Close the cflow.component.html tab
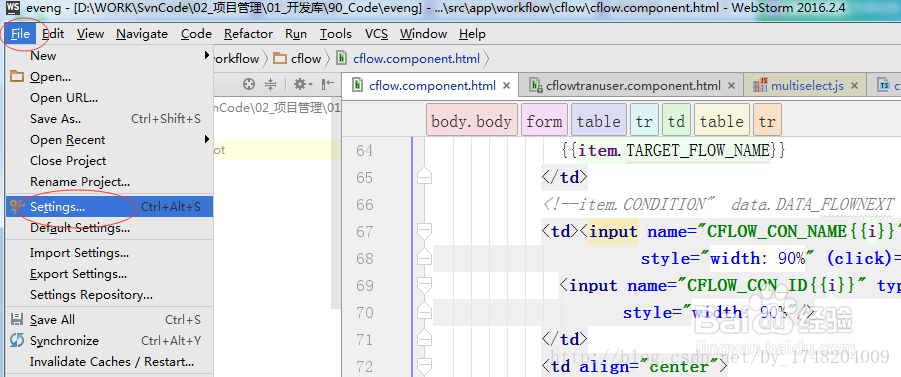This screenshot has height=377, width=901. [507, 86]
